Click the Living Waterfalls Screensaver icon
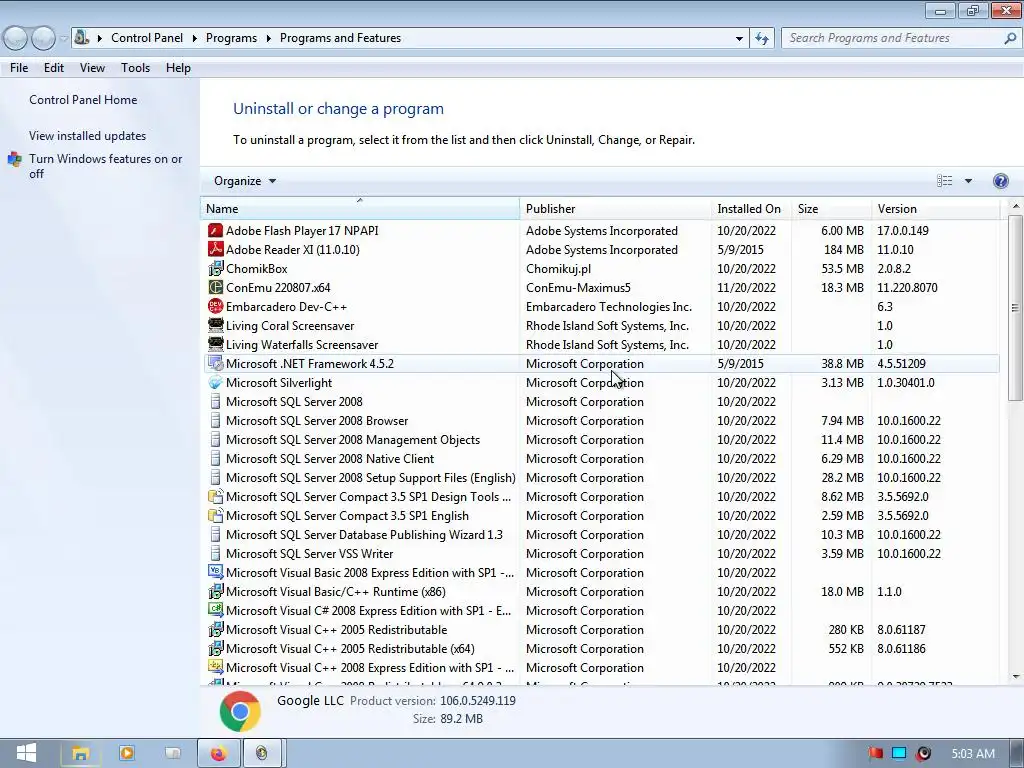The image size is (1024, 768). [215, 344]
